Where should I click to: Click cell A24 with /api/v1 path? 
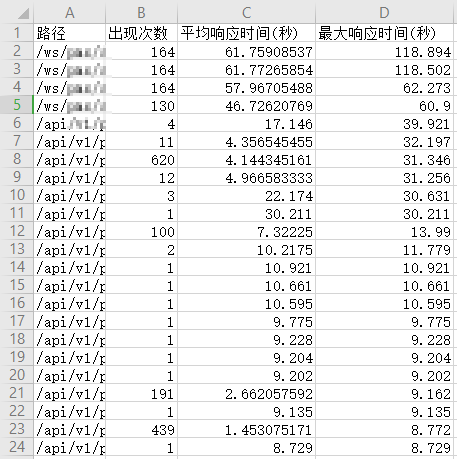pyautogui.click(x=69, y=447)
